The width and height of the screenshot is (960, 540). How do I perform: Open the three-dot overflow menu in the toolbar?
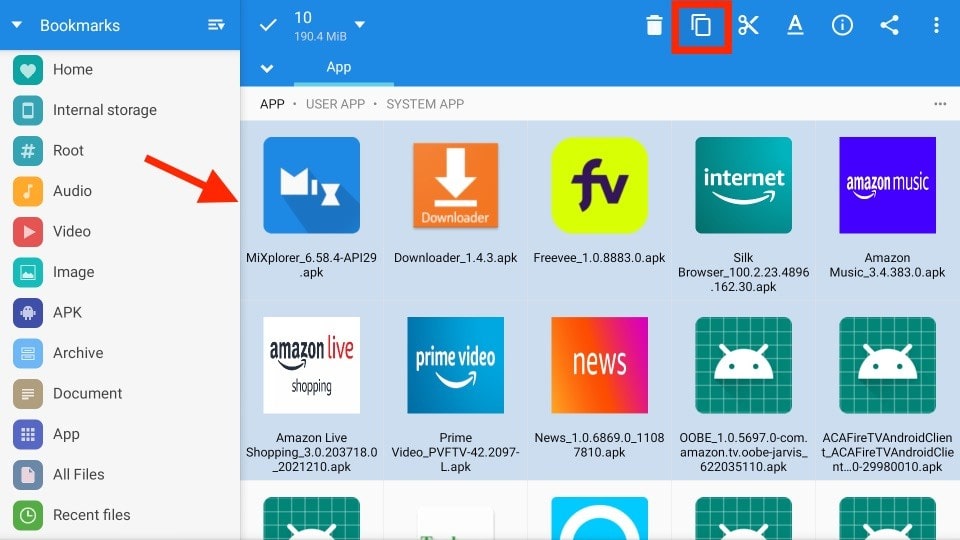pyautogui.click(x=936, y=25)
